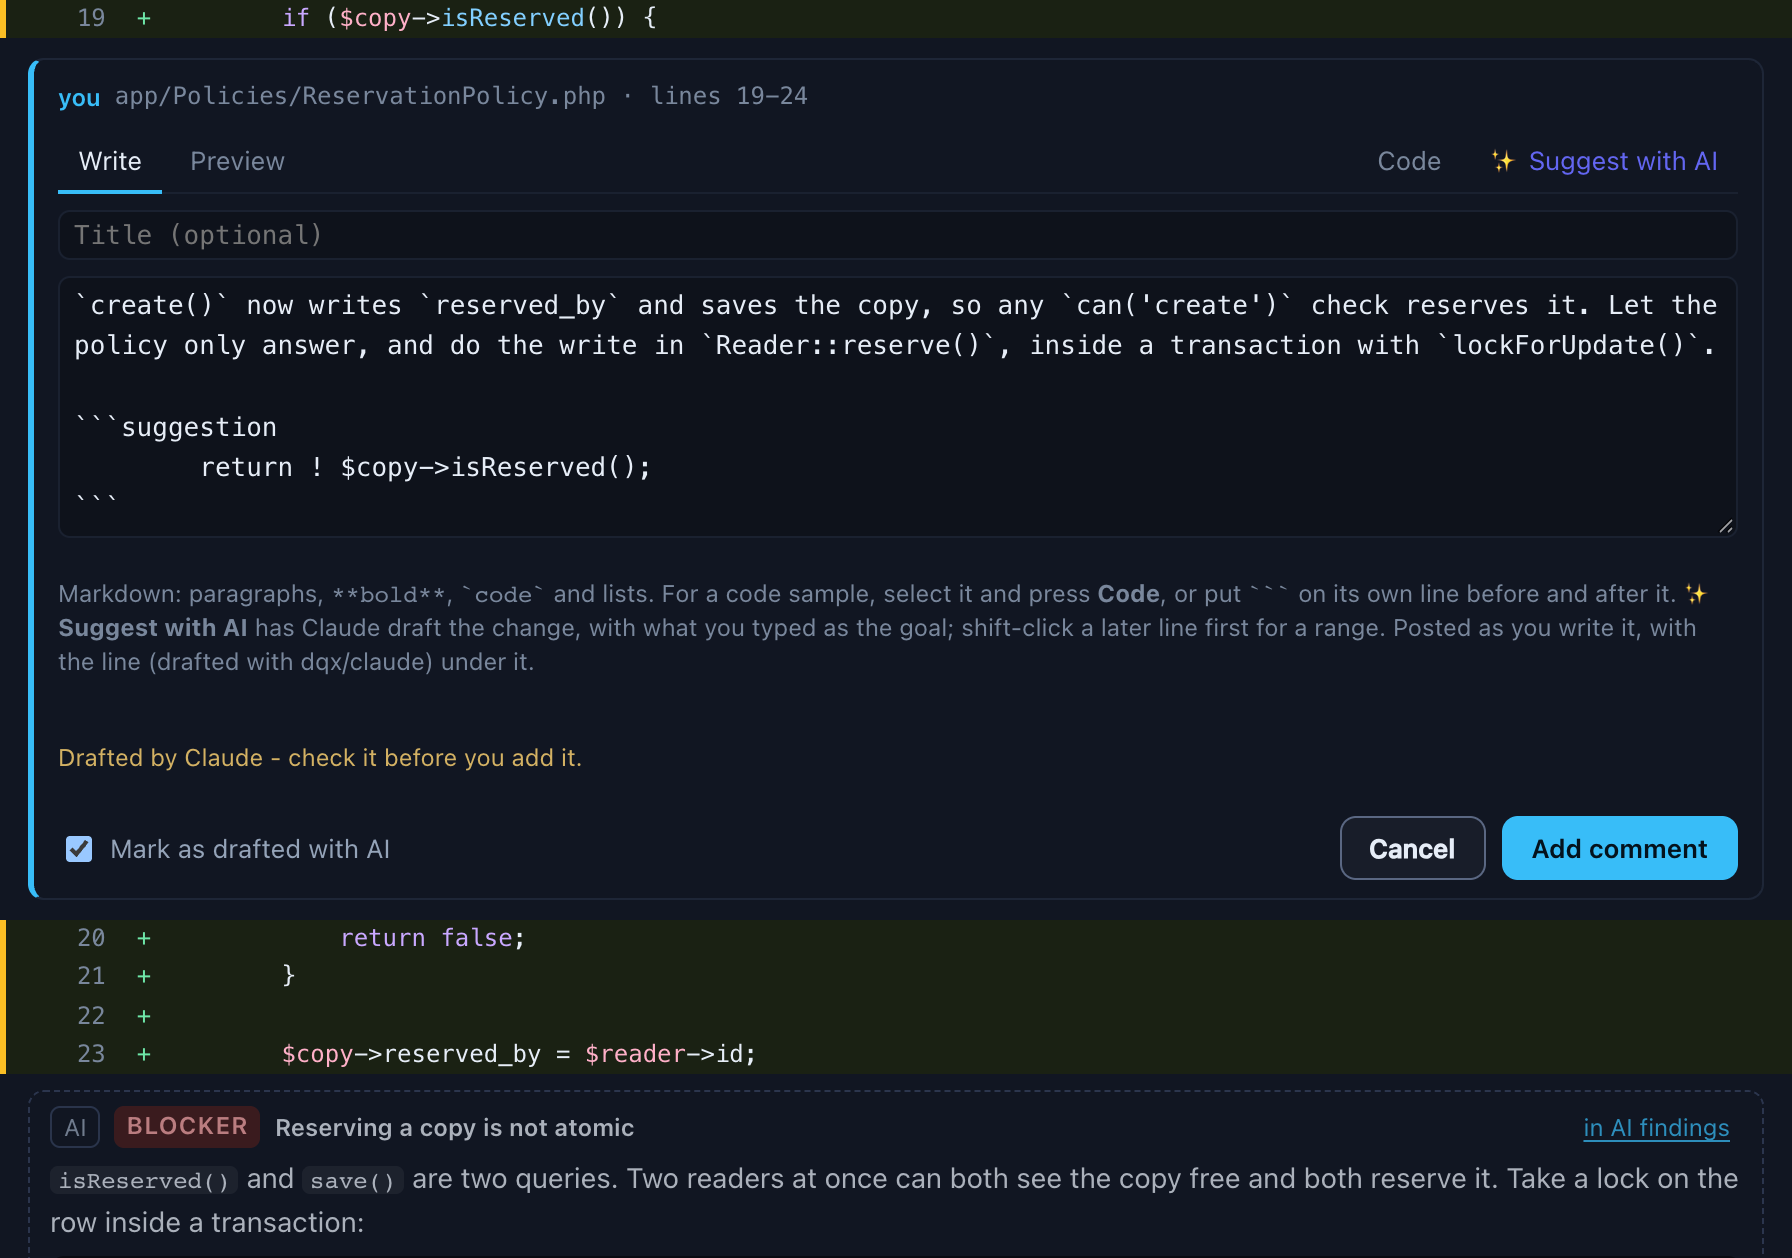Click the sparkle icon beside Suggest with AI
Image resolution: width=1792 pixels, height=1258 pixels.
pyautogui.click(x=1502, y=161)
